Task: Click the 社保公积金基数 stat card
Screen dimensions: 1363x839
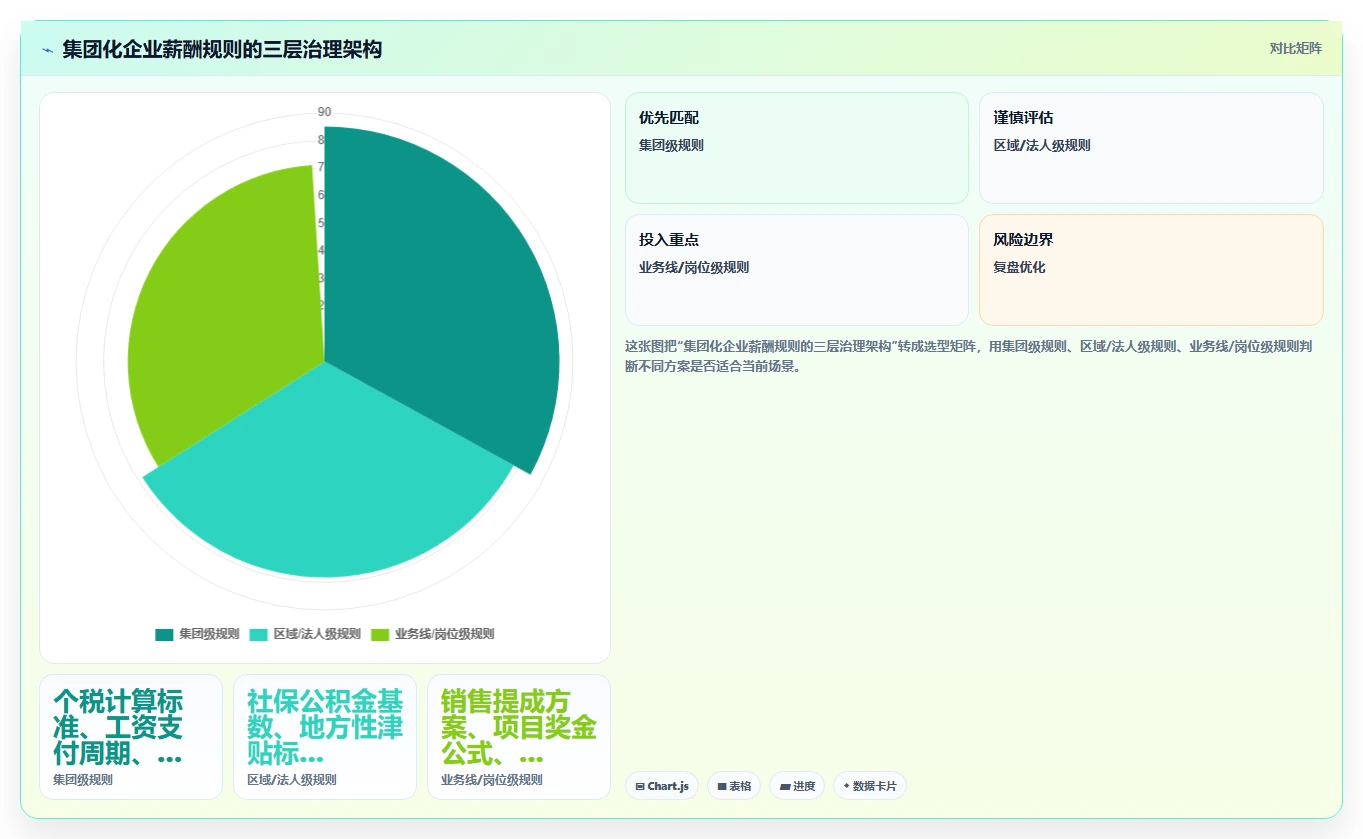Action: (325, 737)
